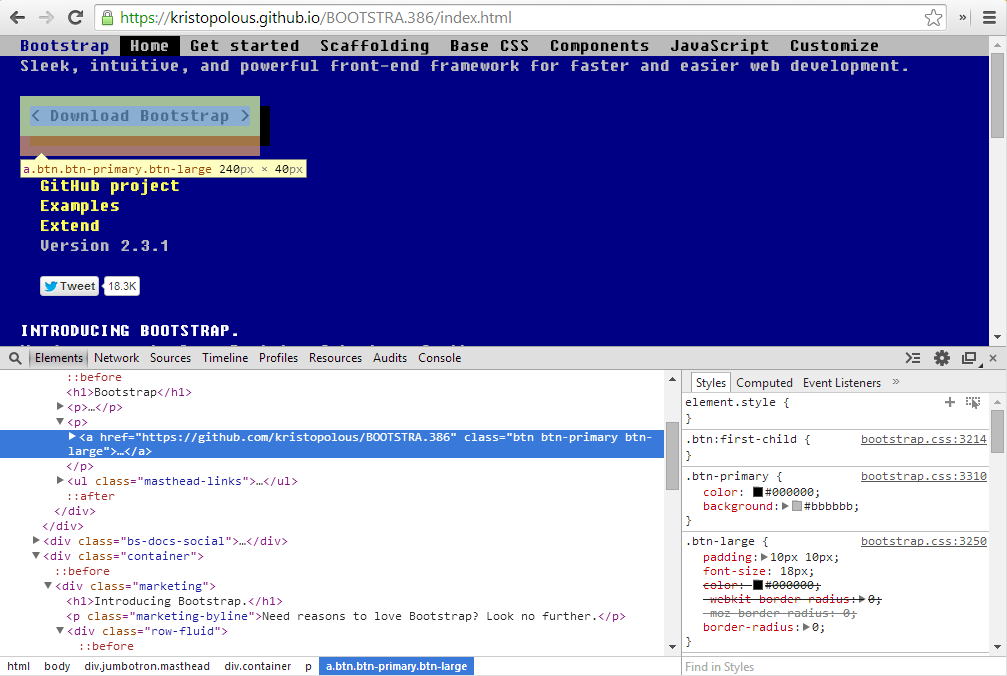Open Get started nav item
Viewport: 1007px width, 676px height.
pyautogui.click(x=245, y=46)
